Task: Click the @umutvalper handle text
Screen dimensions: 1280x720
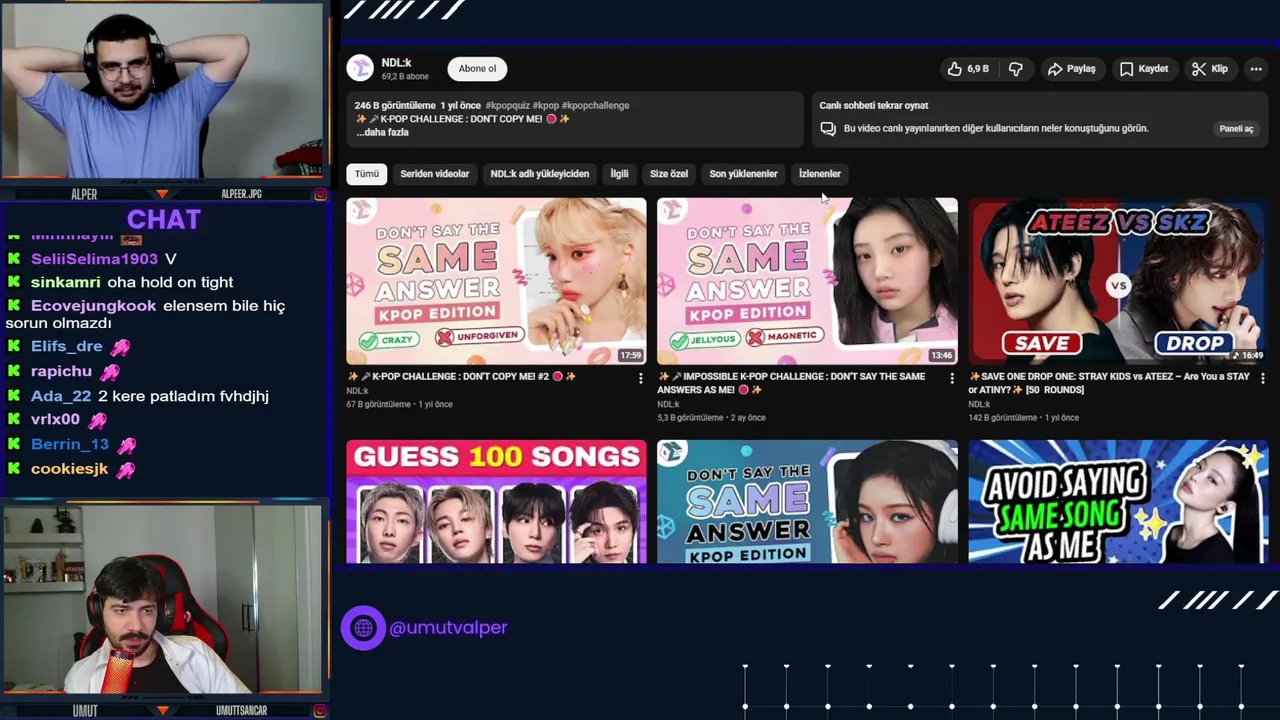Action: pyautogui.click(x=448, y=628)
